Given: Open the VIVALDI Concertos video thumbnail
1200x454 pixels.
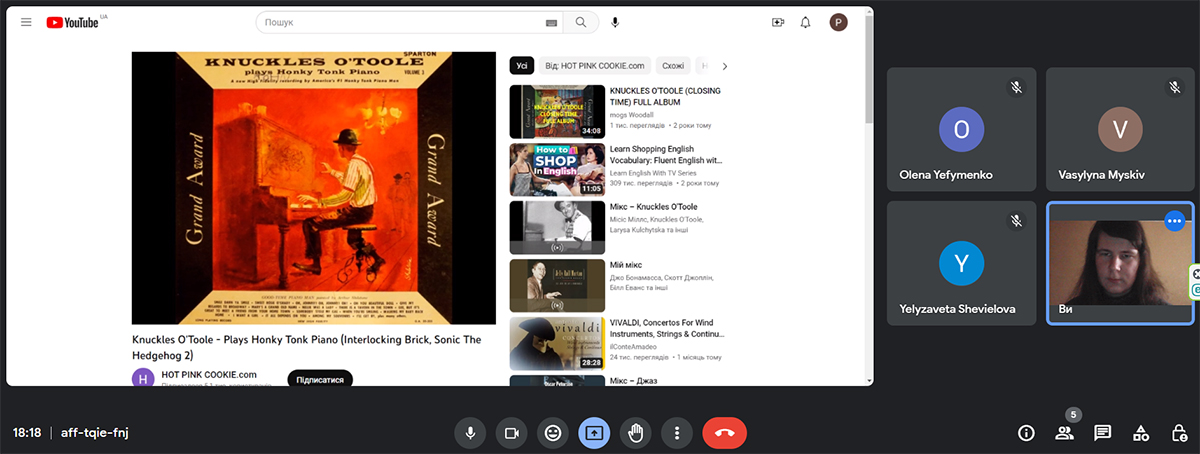Looking at the screenshot, I should [x=557, y=343].
